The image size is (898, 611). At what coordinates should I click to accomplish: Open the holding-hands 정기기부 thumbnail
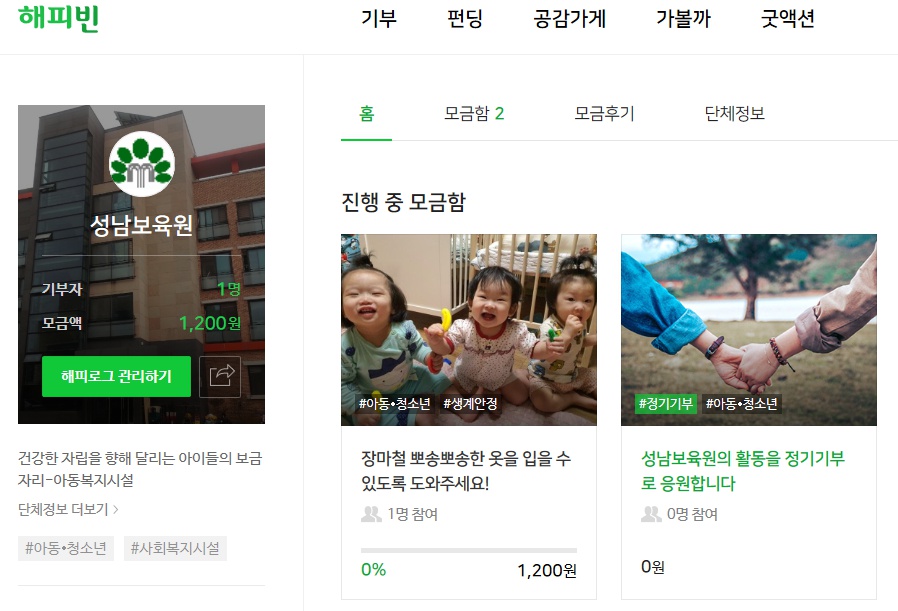click(749, 330)
